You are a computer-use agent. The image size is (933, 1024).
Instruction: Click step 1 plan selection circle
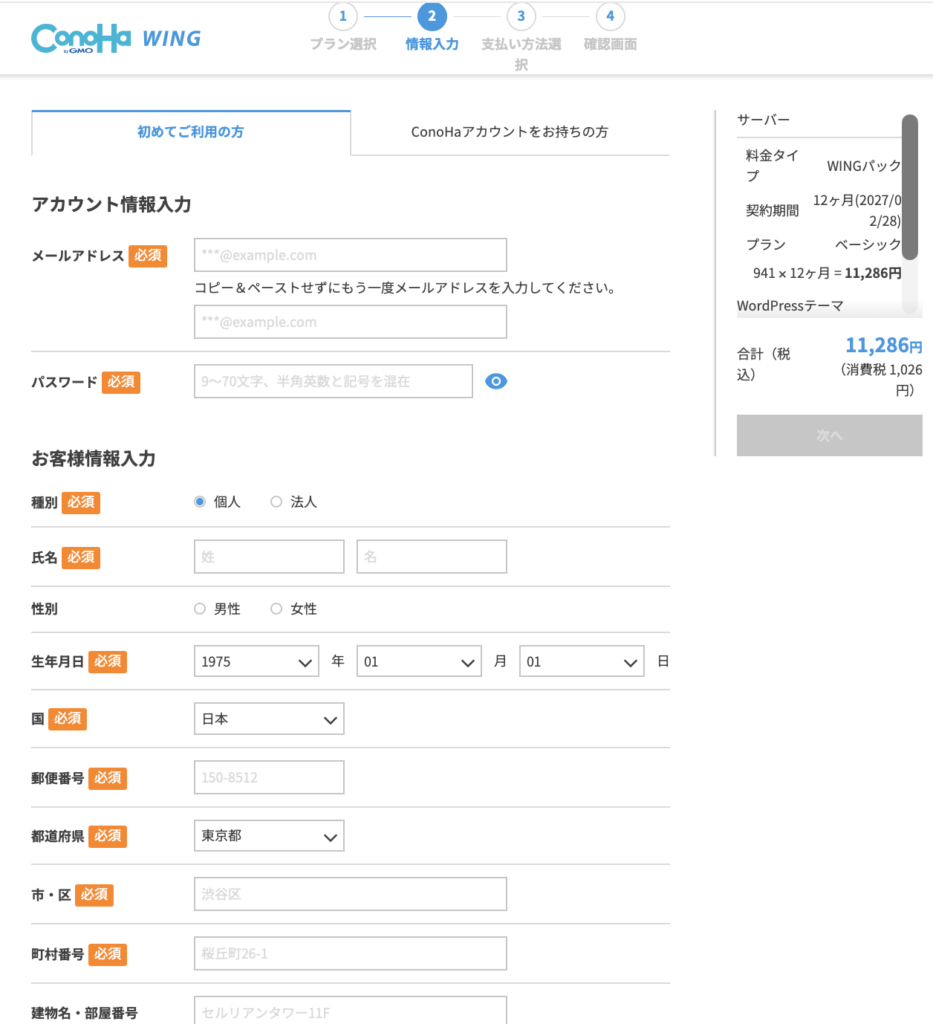(342, 16)
